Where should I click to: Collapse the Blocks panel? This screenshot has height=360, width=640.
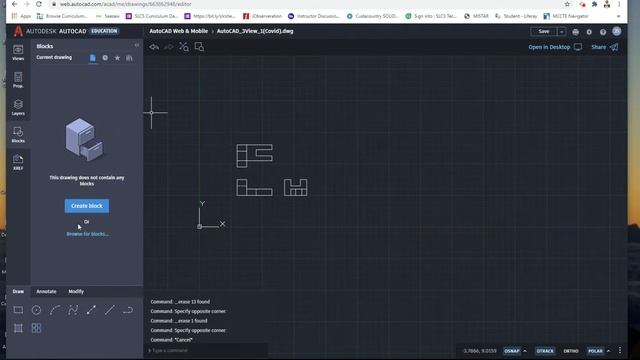click(x=137, y=45)
